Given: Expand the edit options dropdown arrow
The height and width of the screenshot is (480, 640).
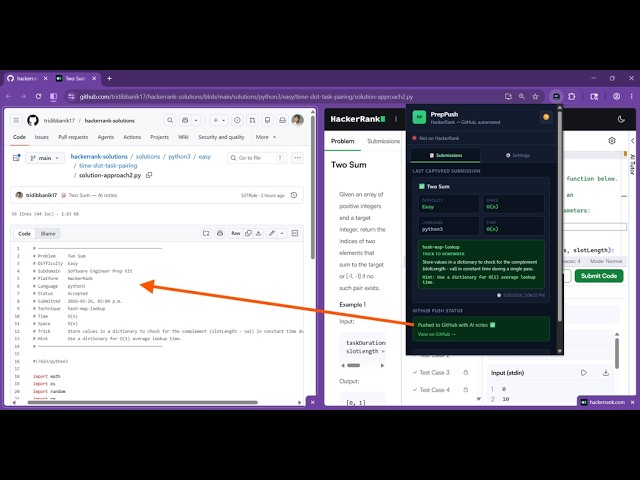Looking at the screenshot, I should click(x=282, y=233).
